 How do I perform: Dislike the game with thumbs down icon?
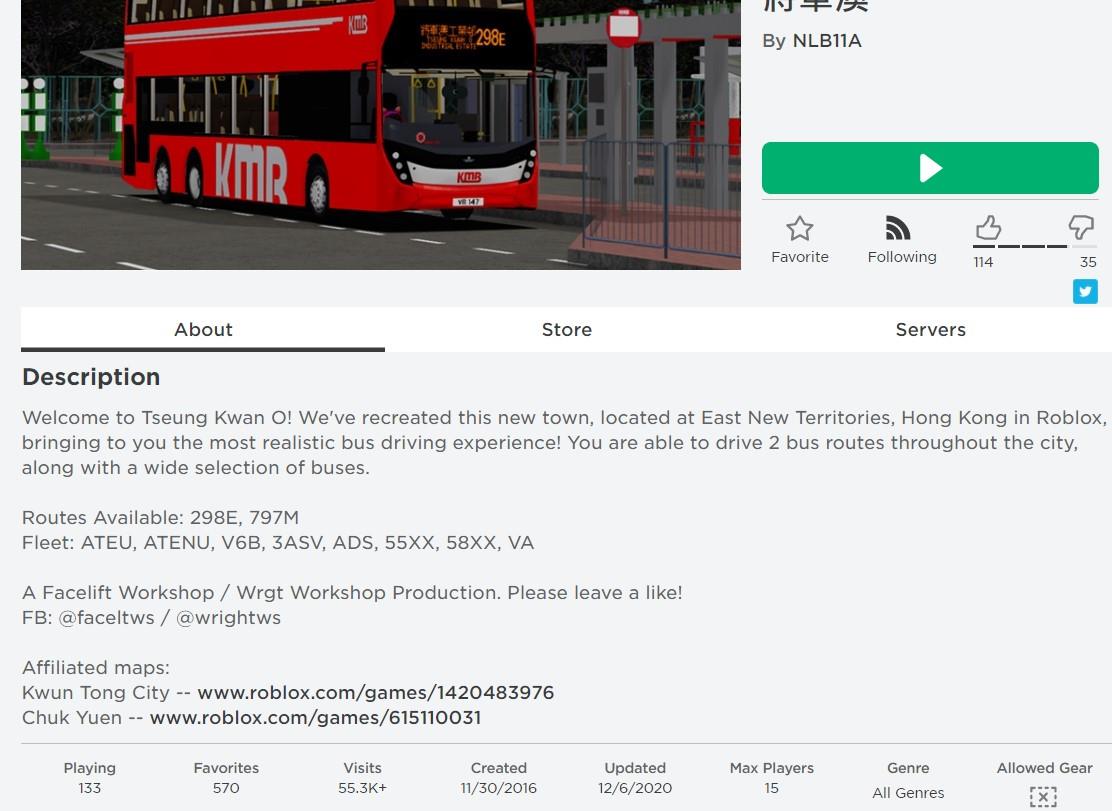(1081, 227)
